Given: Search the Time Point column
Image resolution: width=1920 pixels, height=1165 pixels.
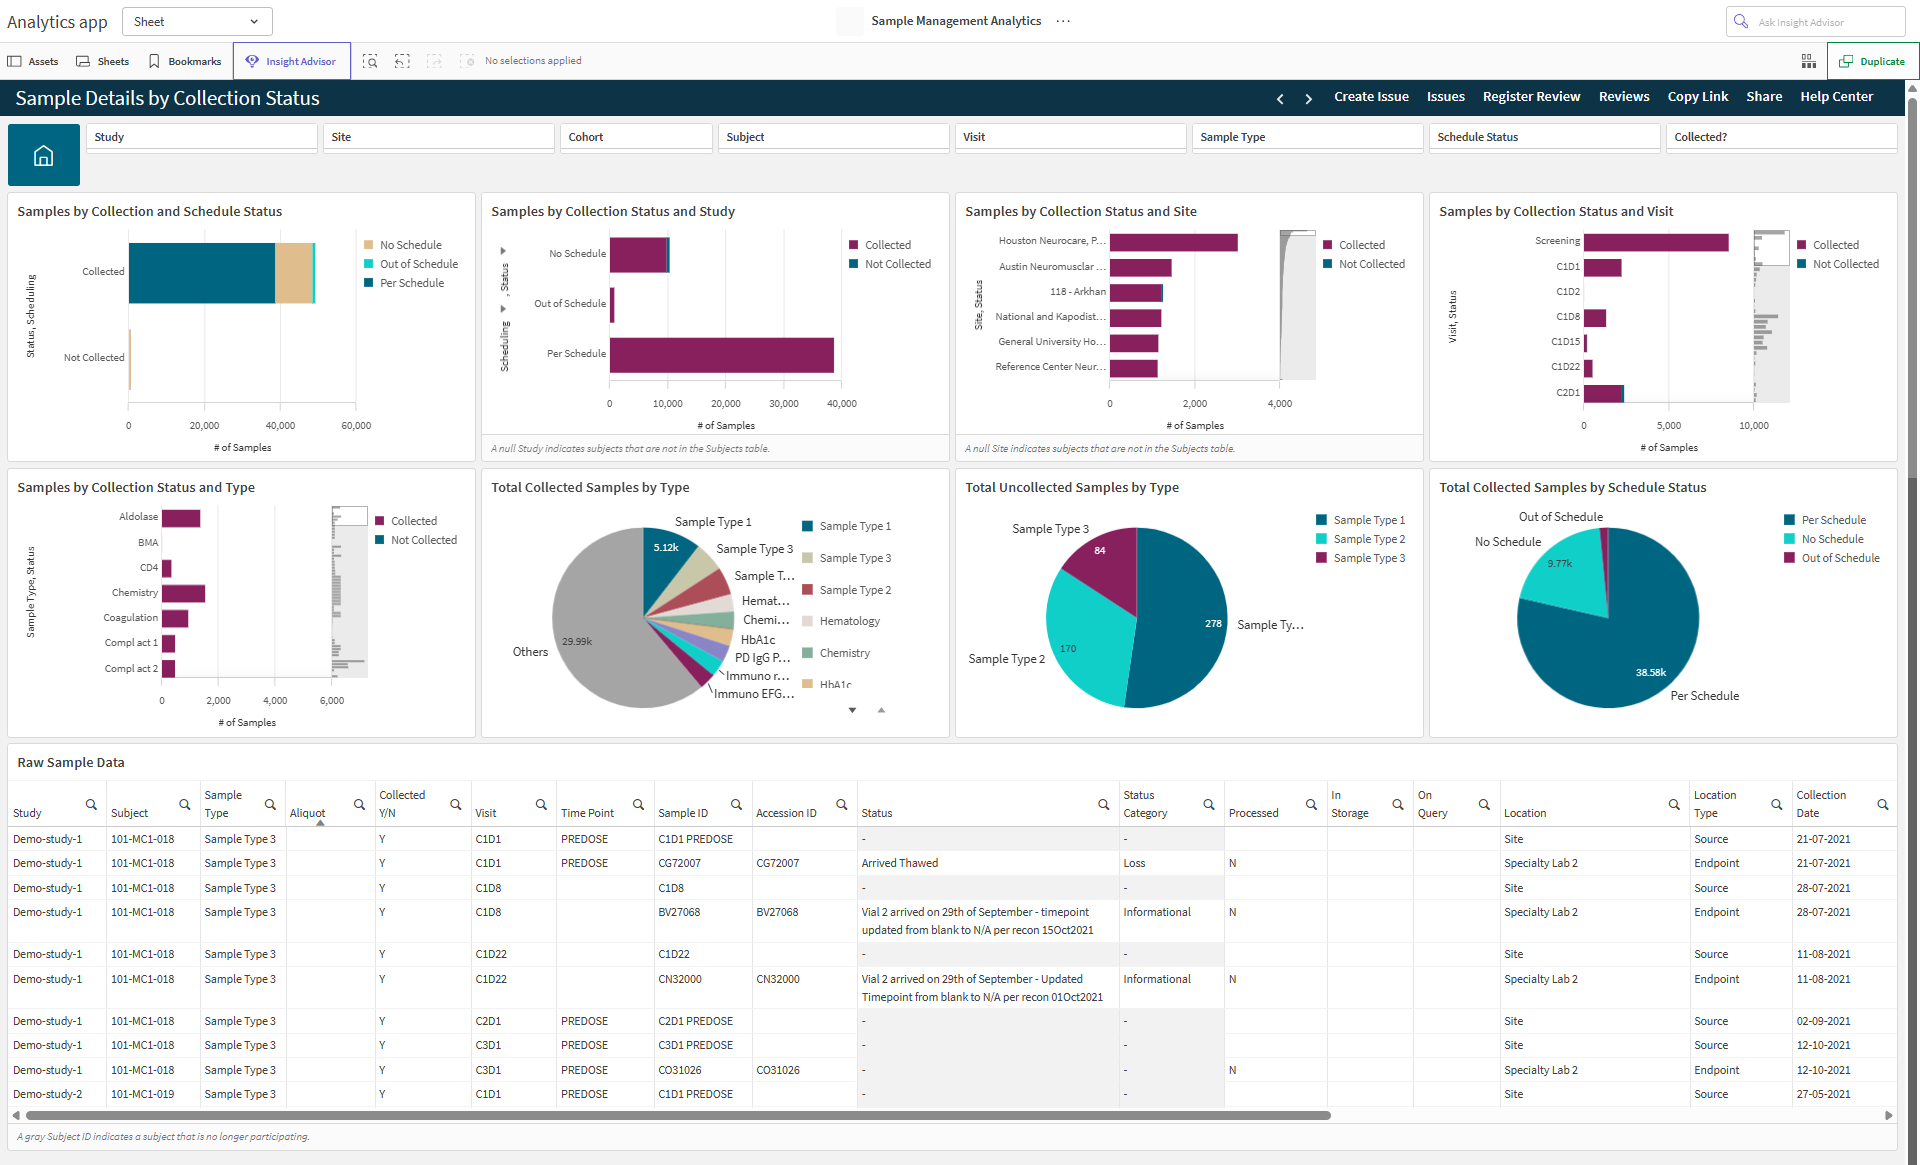Looking at the screenshot, I should pyautogui.click(x=638, y=805).
